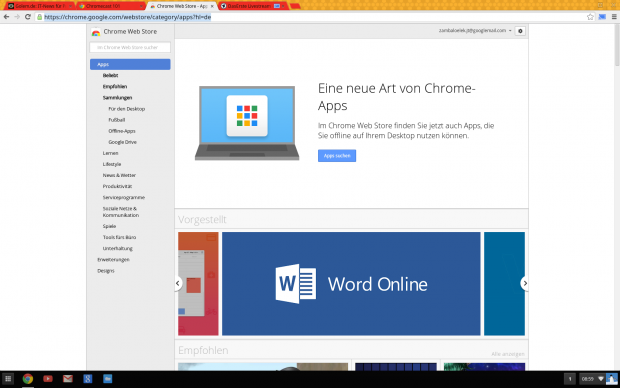Click Alle anzeigen next to Empfohlen
Image resolution: width=620 pixels, height=388 pixels.
tap(508, 354)
